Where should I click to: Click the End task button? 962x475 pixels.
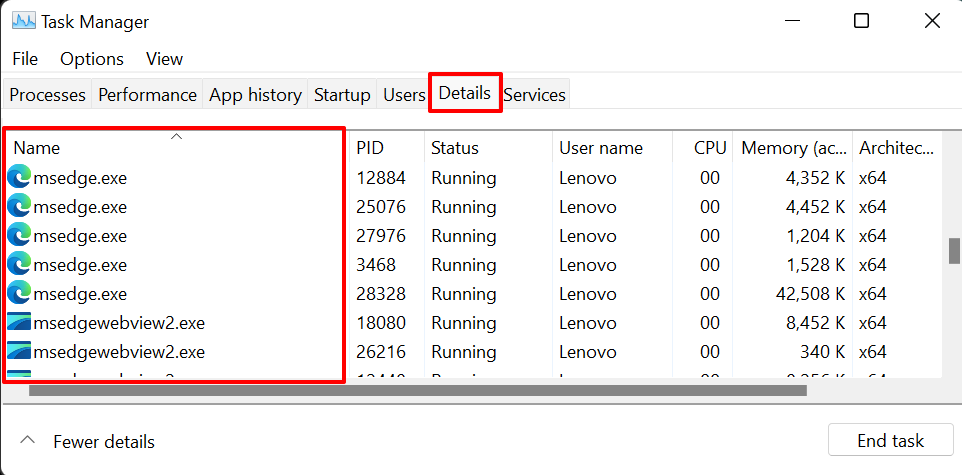(x=890, y=441)
